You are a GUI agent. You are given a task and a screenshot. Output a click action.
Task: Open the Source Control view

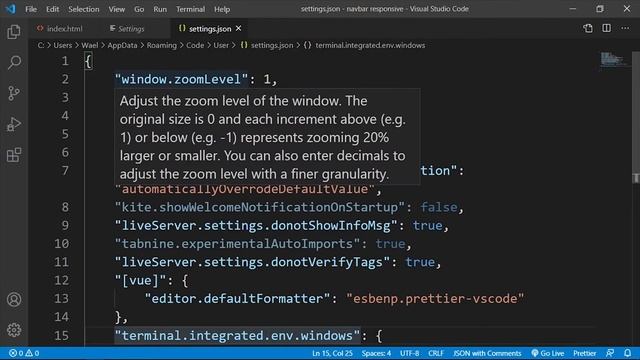[x=14, y=93]
